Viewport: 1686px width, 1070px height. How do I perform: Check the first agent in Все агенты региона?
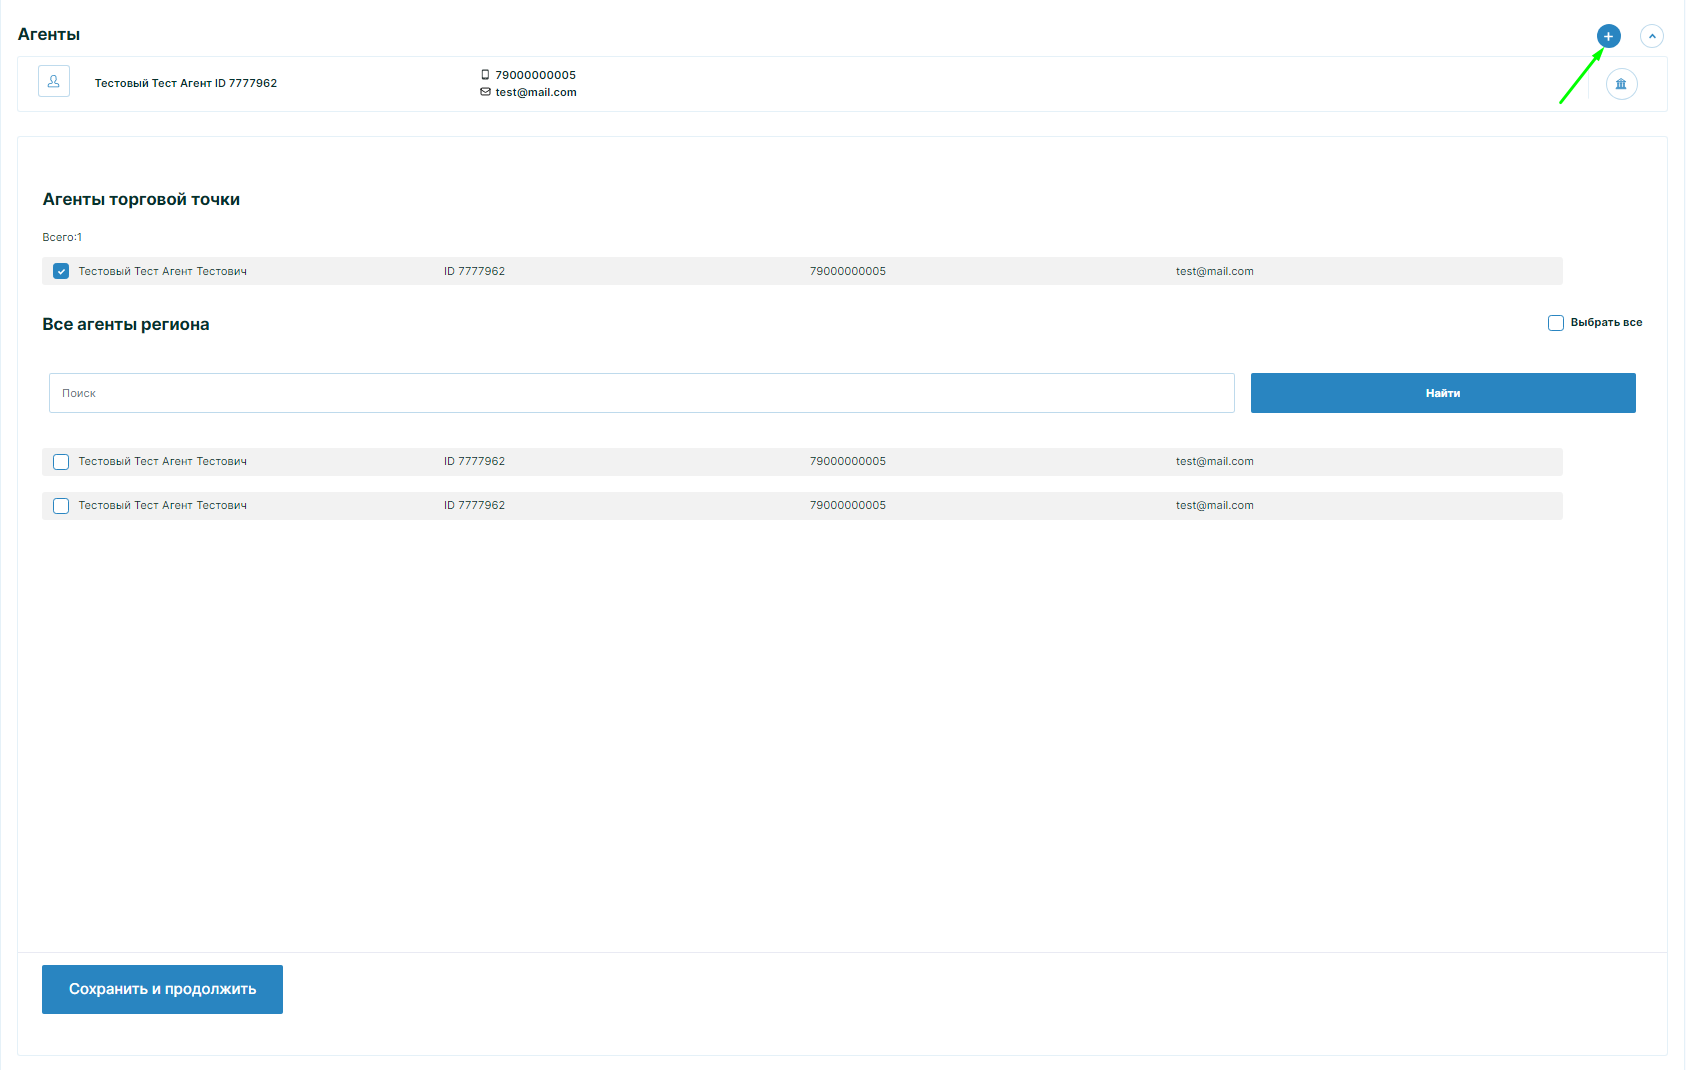click(61, 462)
